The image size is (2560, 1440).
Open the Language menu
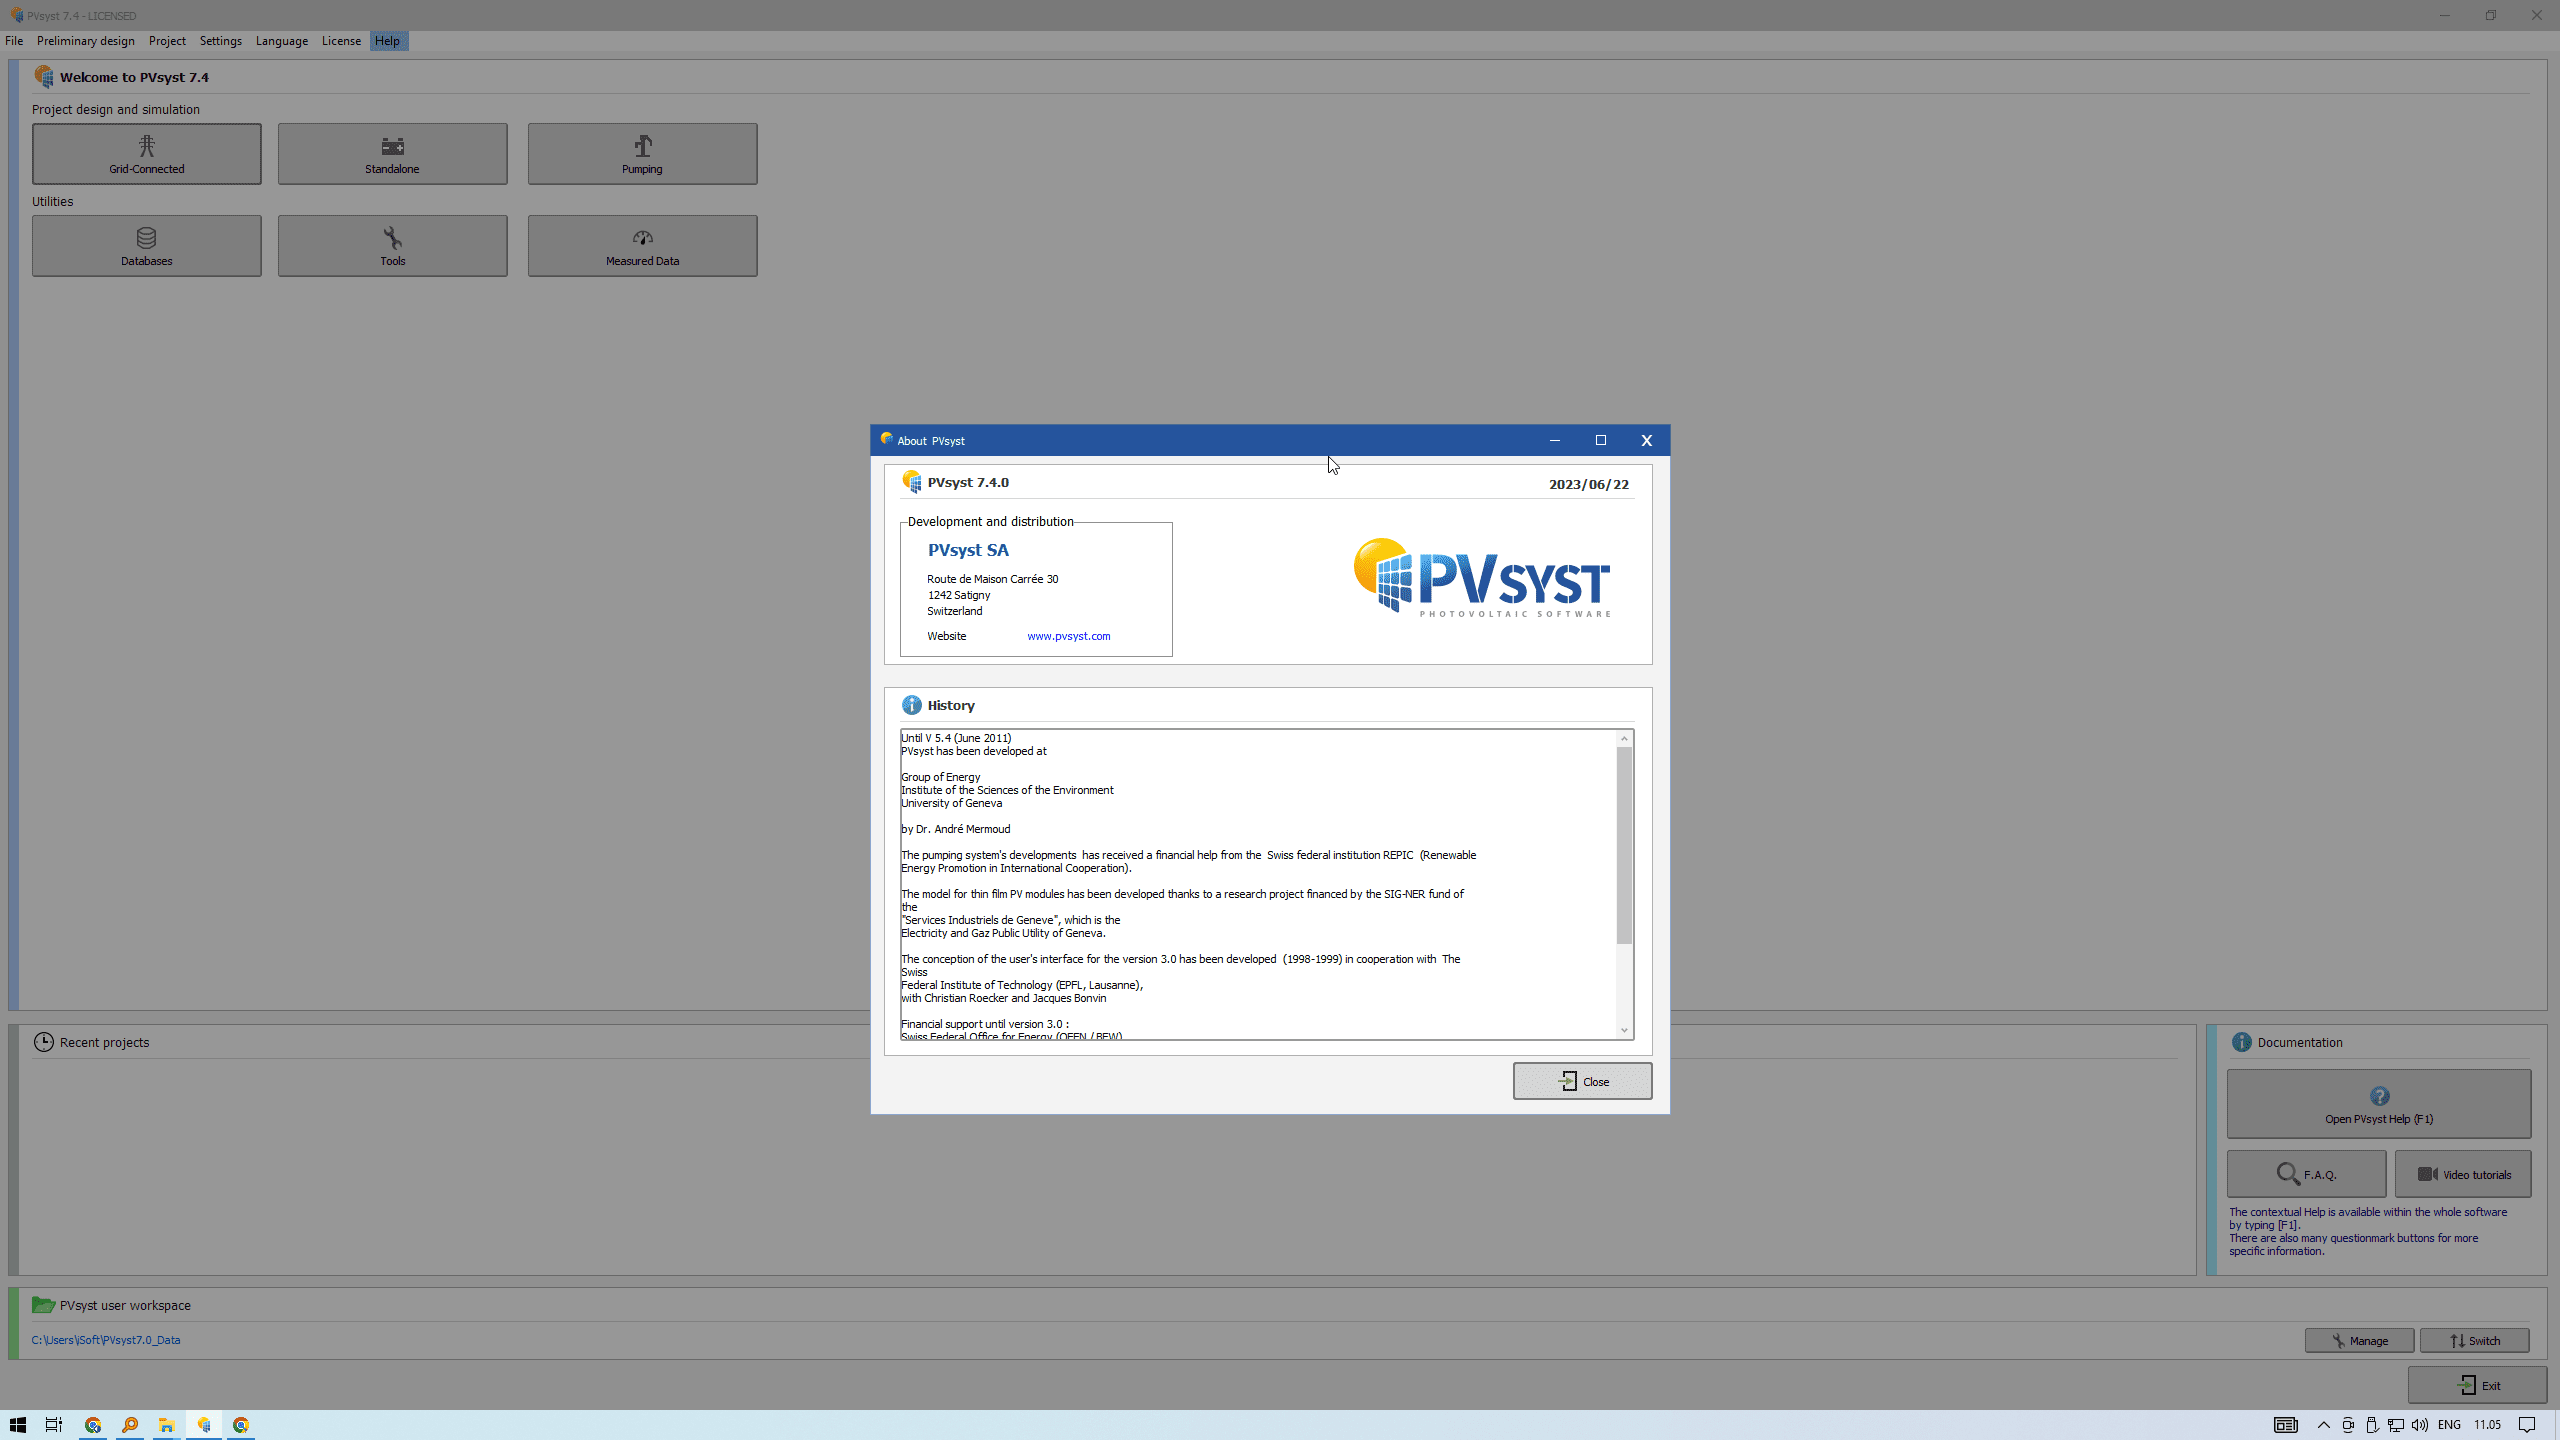281,41
